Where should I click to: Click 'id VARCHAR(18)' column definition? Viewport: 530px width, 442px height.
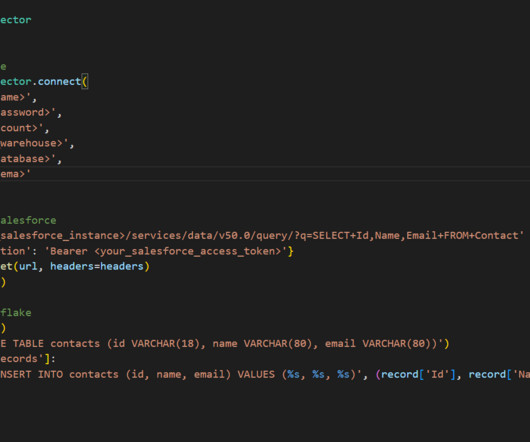pos(156,344)
